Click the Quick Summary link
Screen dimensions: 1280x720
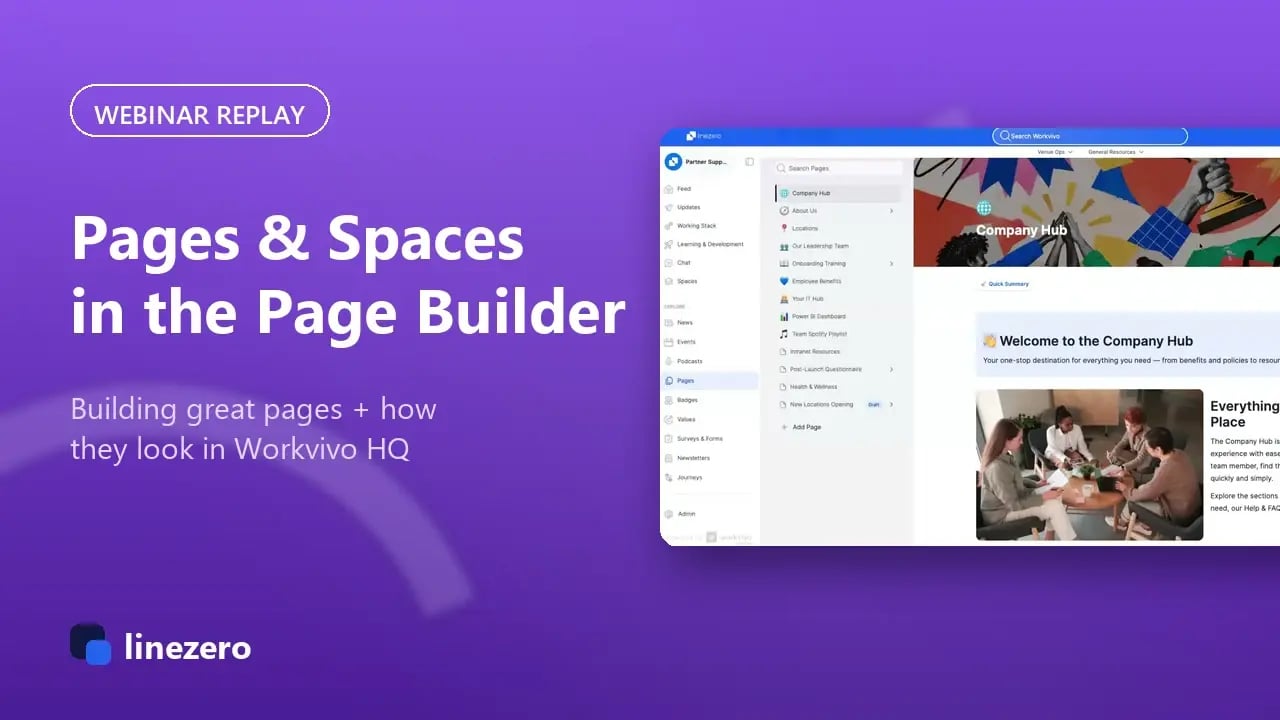[1005, 284]
